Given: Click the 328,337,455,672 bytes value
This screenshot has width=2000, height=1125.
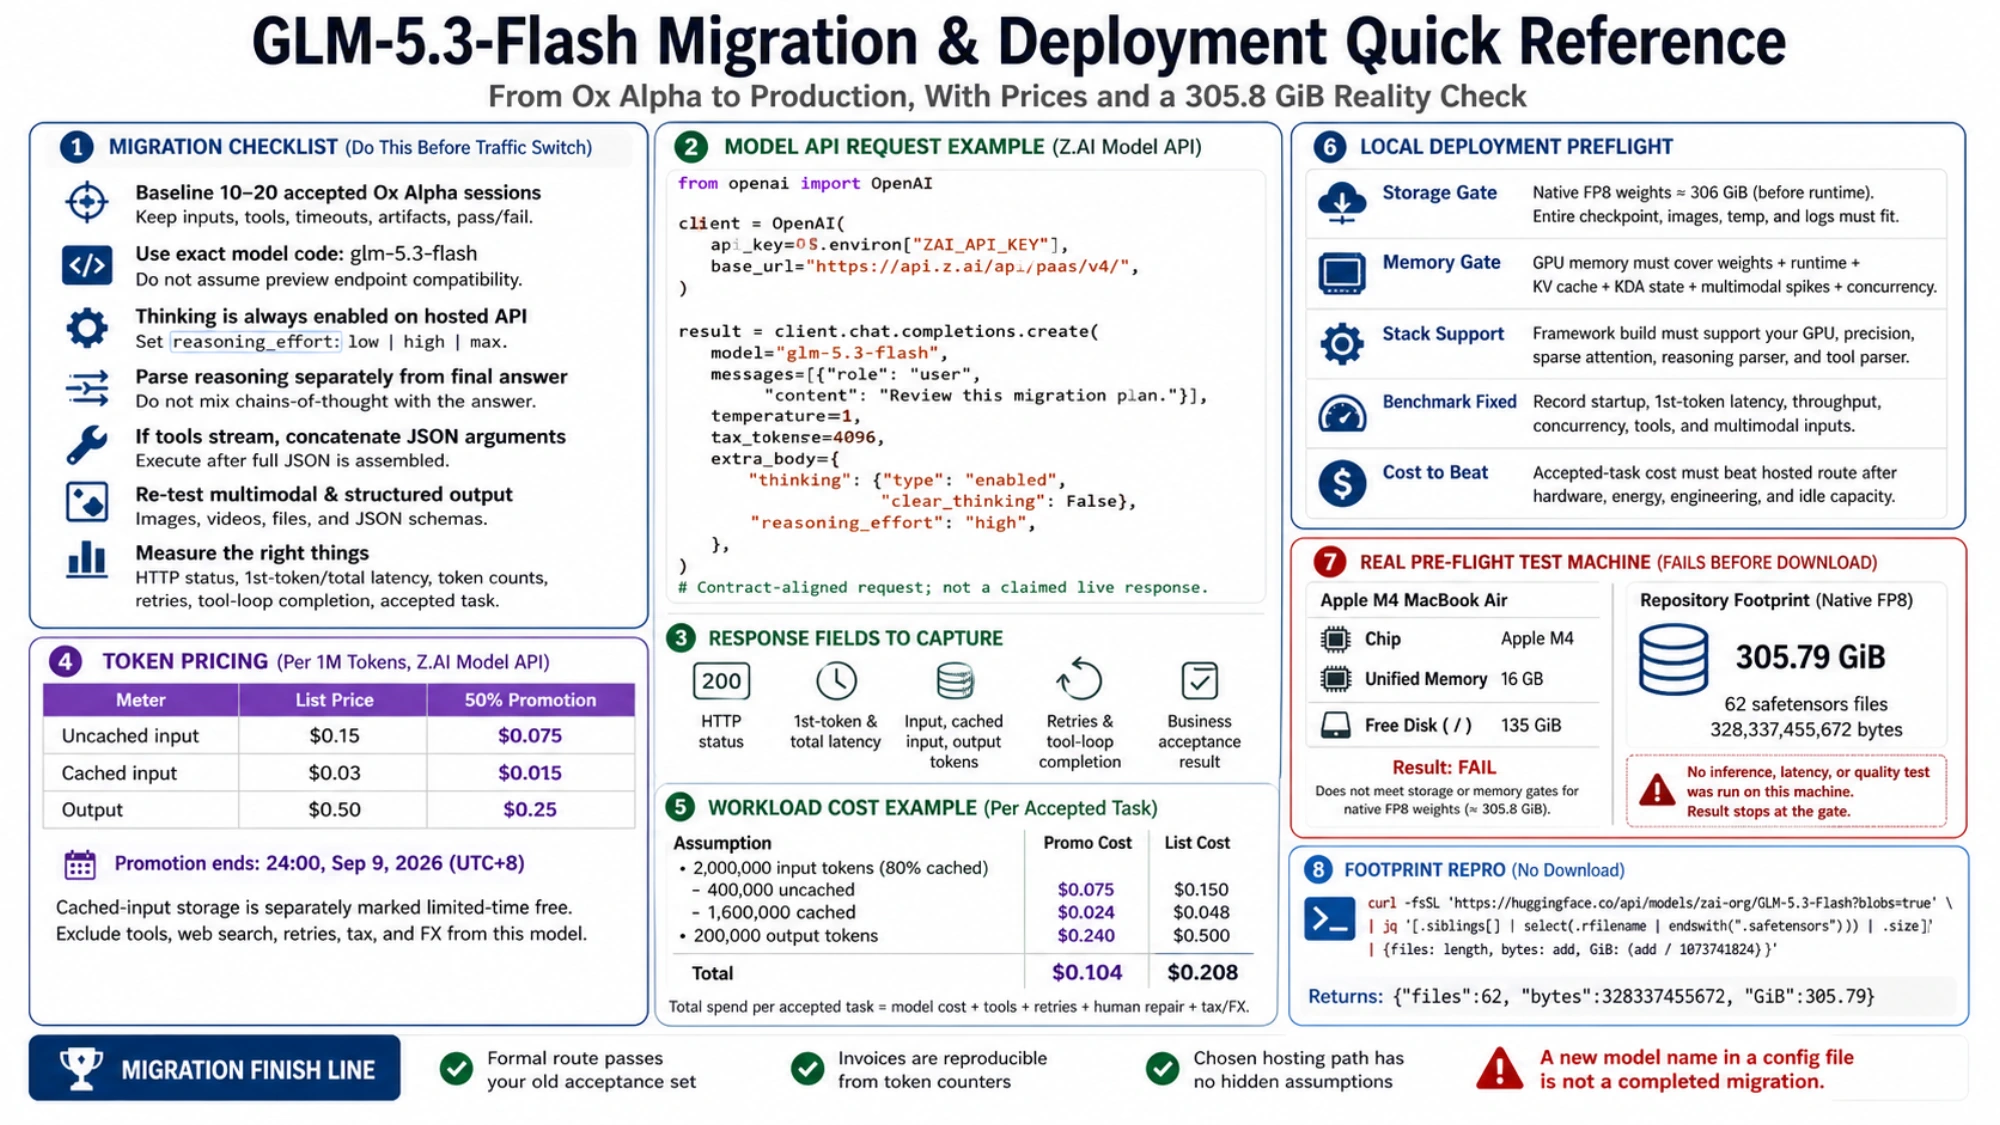Looking at the screenshot, I should pos(1806,730).
